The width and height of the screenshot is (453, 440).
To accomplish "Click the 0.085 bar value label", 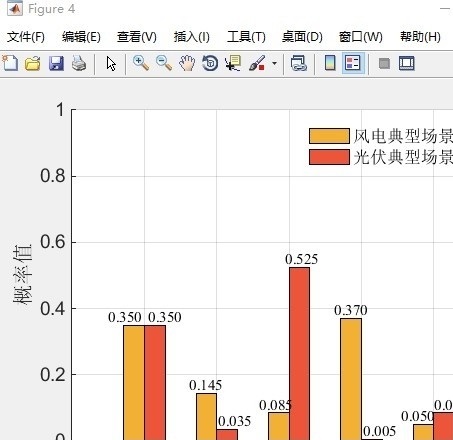I will pyautogui.click(x=275, y=405).
